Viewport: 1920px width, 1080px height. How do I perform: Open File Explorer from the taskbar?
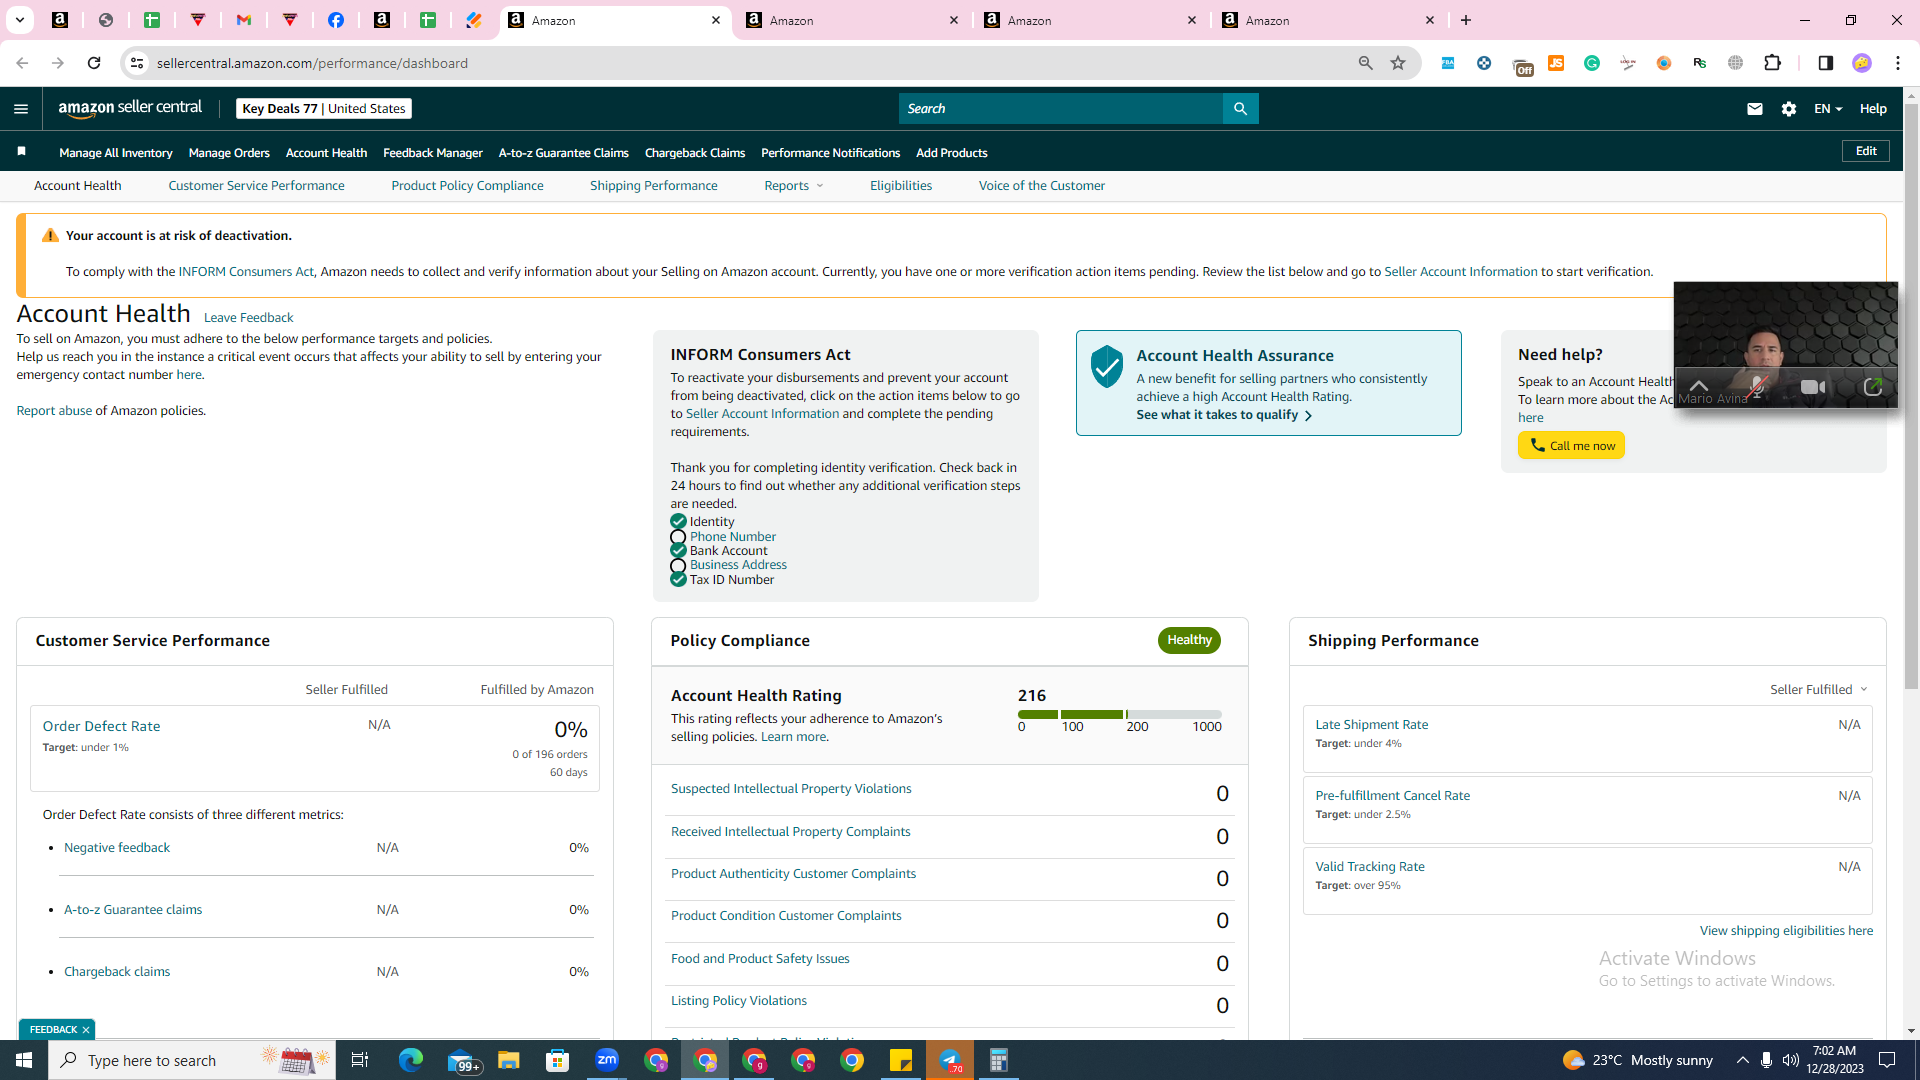(509, 1060)
